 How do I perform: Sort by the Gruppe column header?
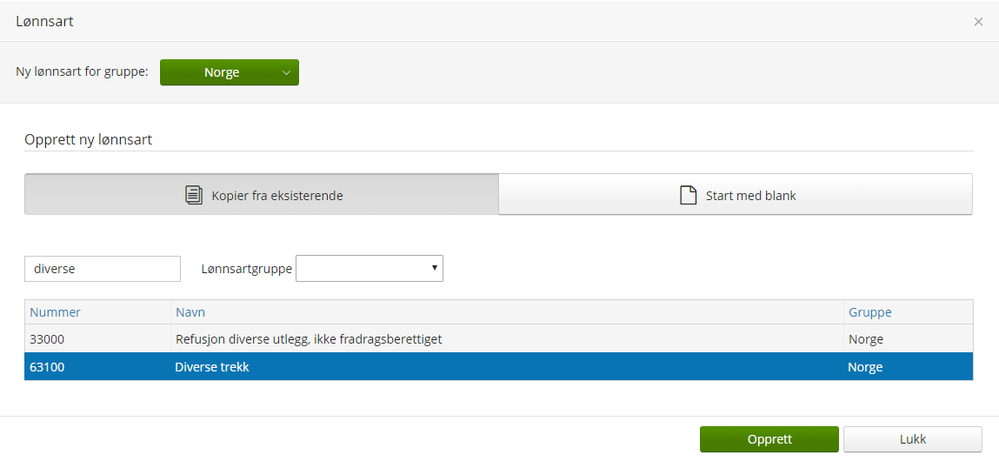coord(869,312)
